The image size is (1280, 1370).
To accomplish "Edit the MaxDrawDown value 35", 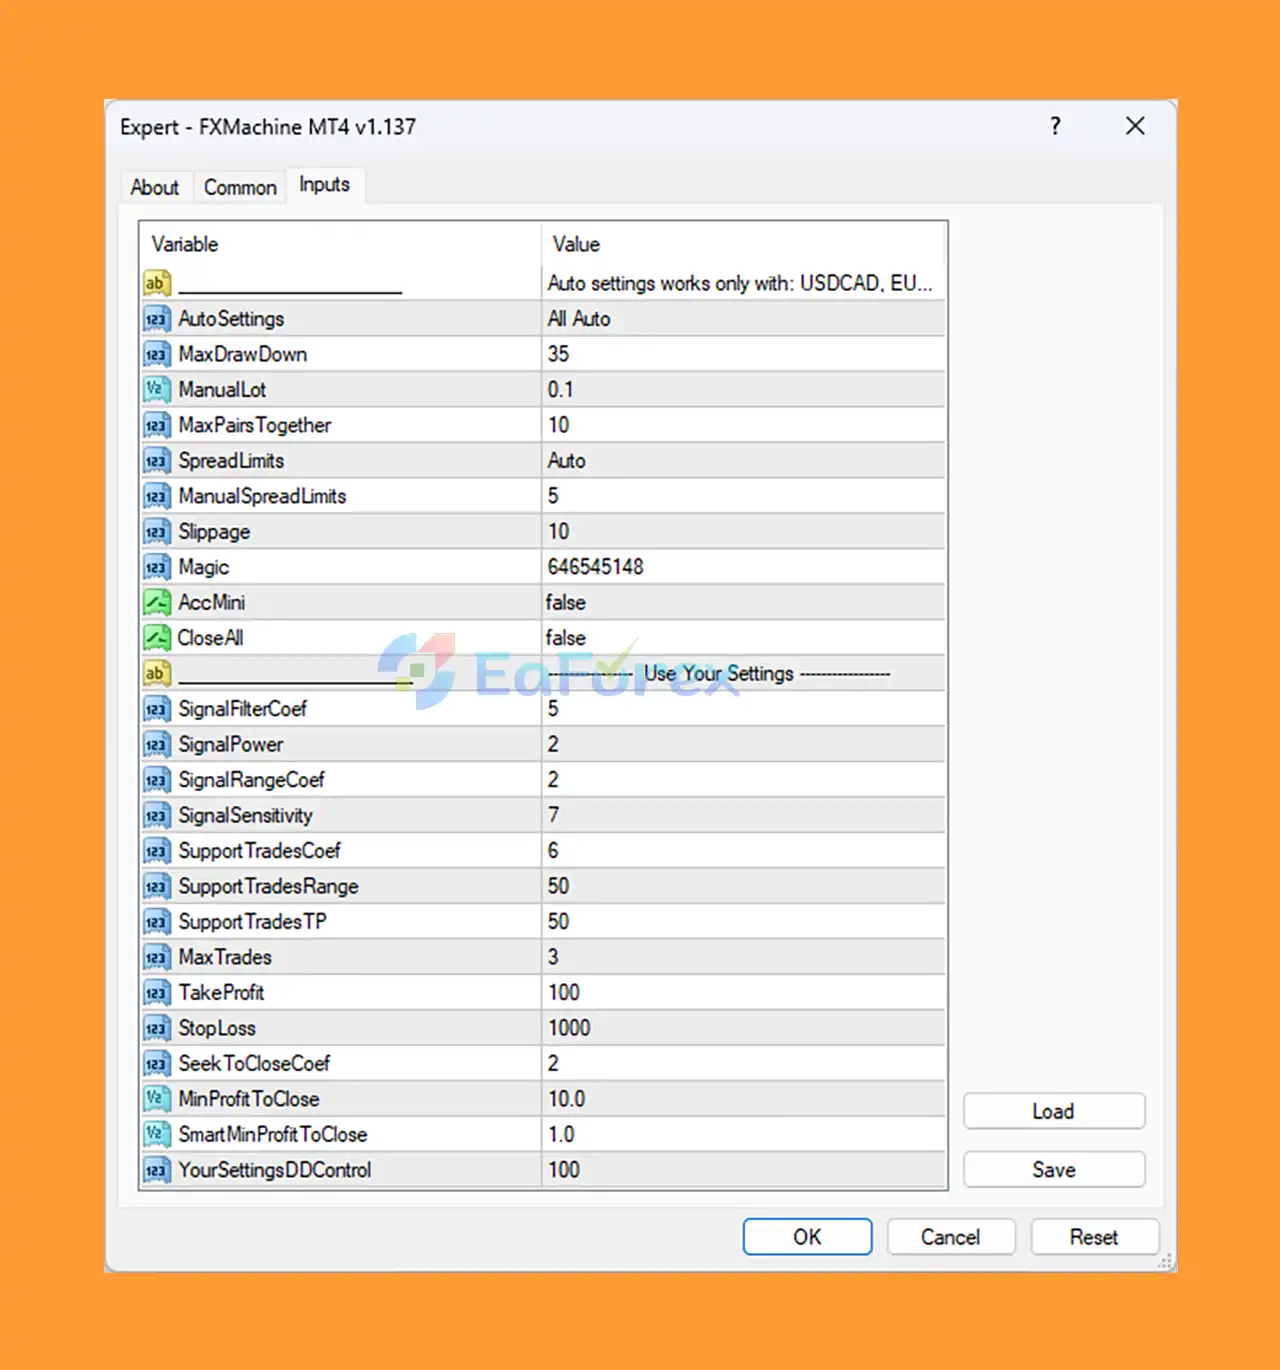I will [743, 354].
